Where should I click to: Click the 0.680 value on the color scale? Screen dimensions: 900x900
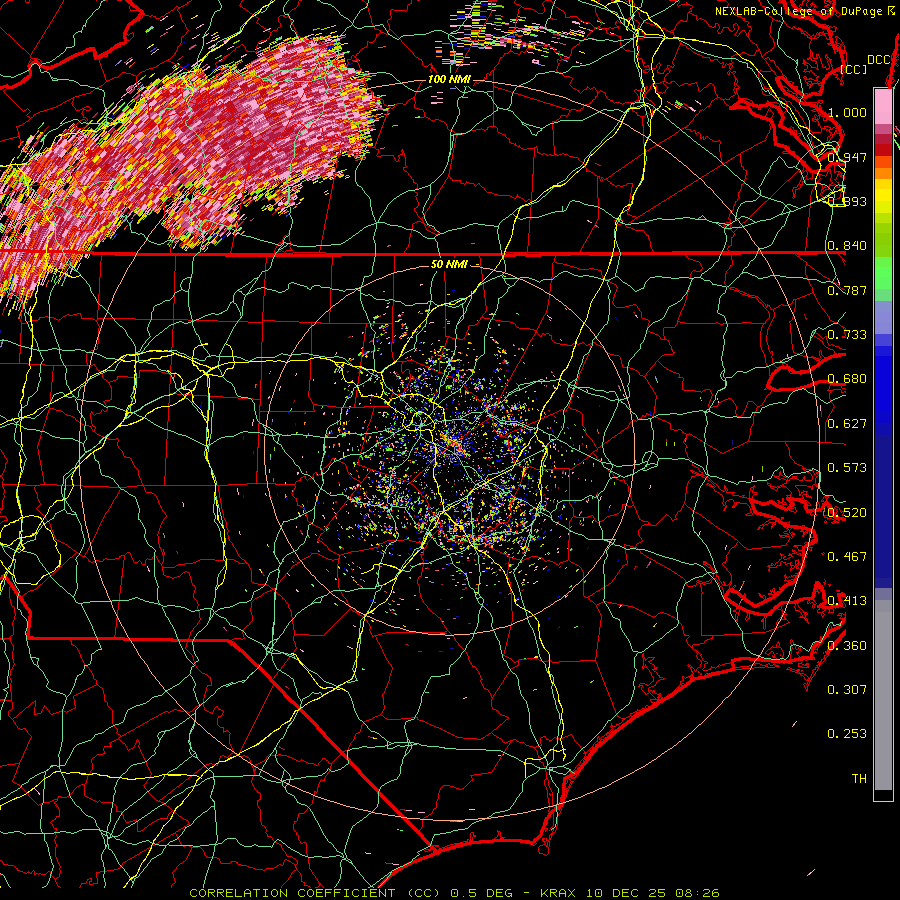click(x=847, y=379)
